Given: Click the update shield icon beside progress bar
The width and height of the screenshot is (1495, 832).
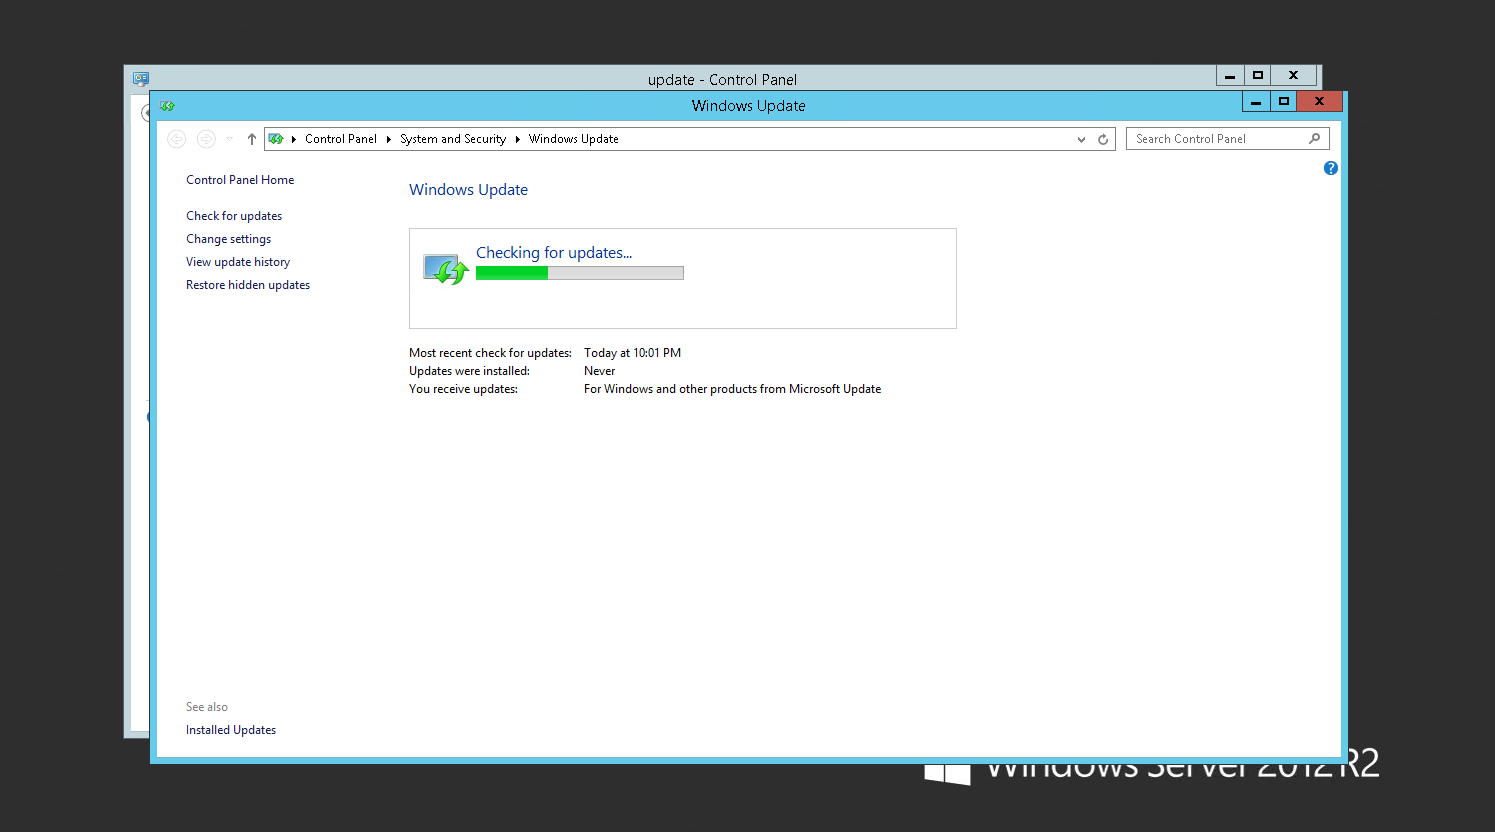Looking at the screenshot, I should (445, 269).
